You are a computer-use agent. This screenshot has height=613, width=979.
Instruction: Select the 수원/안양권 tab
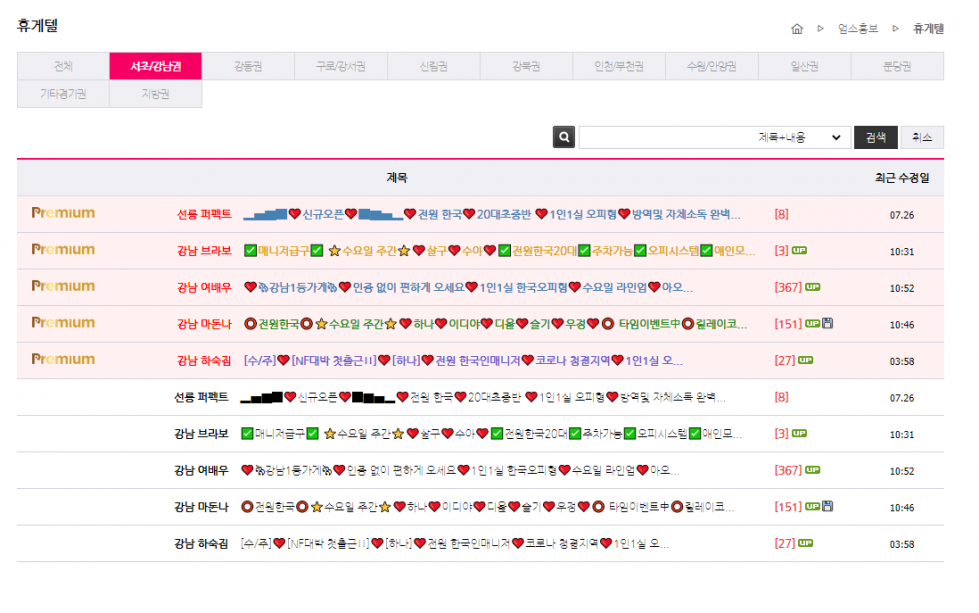712,66
